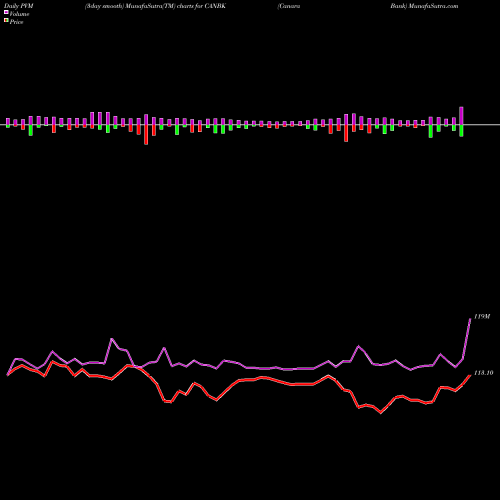Click the '(3day smooth) MunafaSutra(TM) charts for CANBK' text
The height and width of the screenshot is (500, 500).
155,6
